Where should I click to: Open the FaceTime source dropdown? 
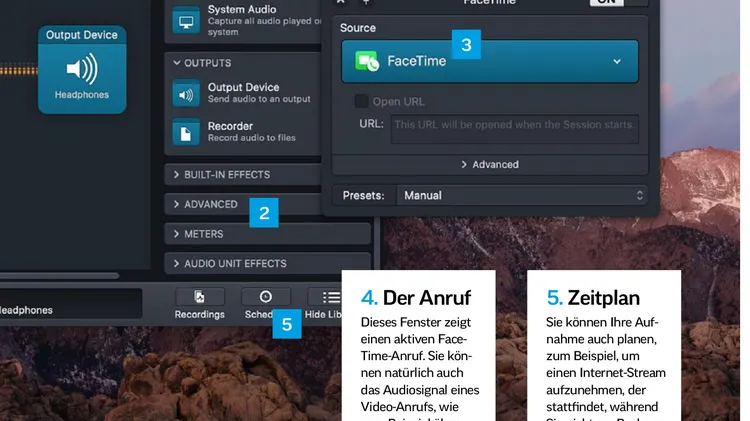coord(490,61)
